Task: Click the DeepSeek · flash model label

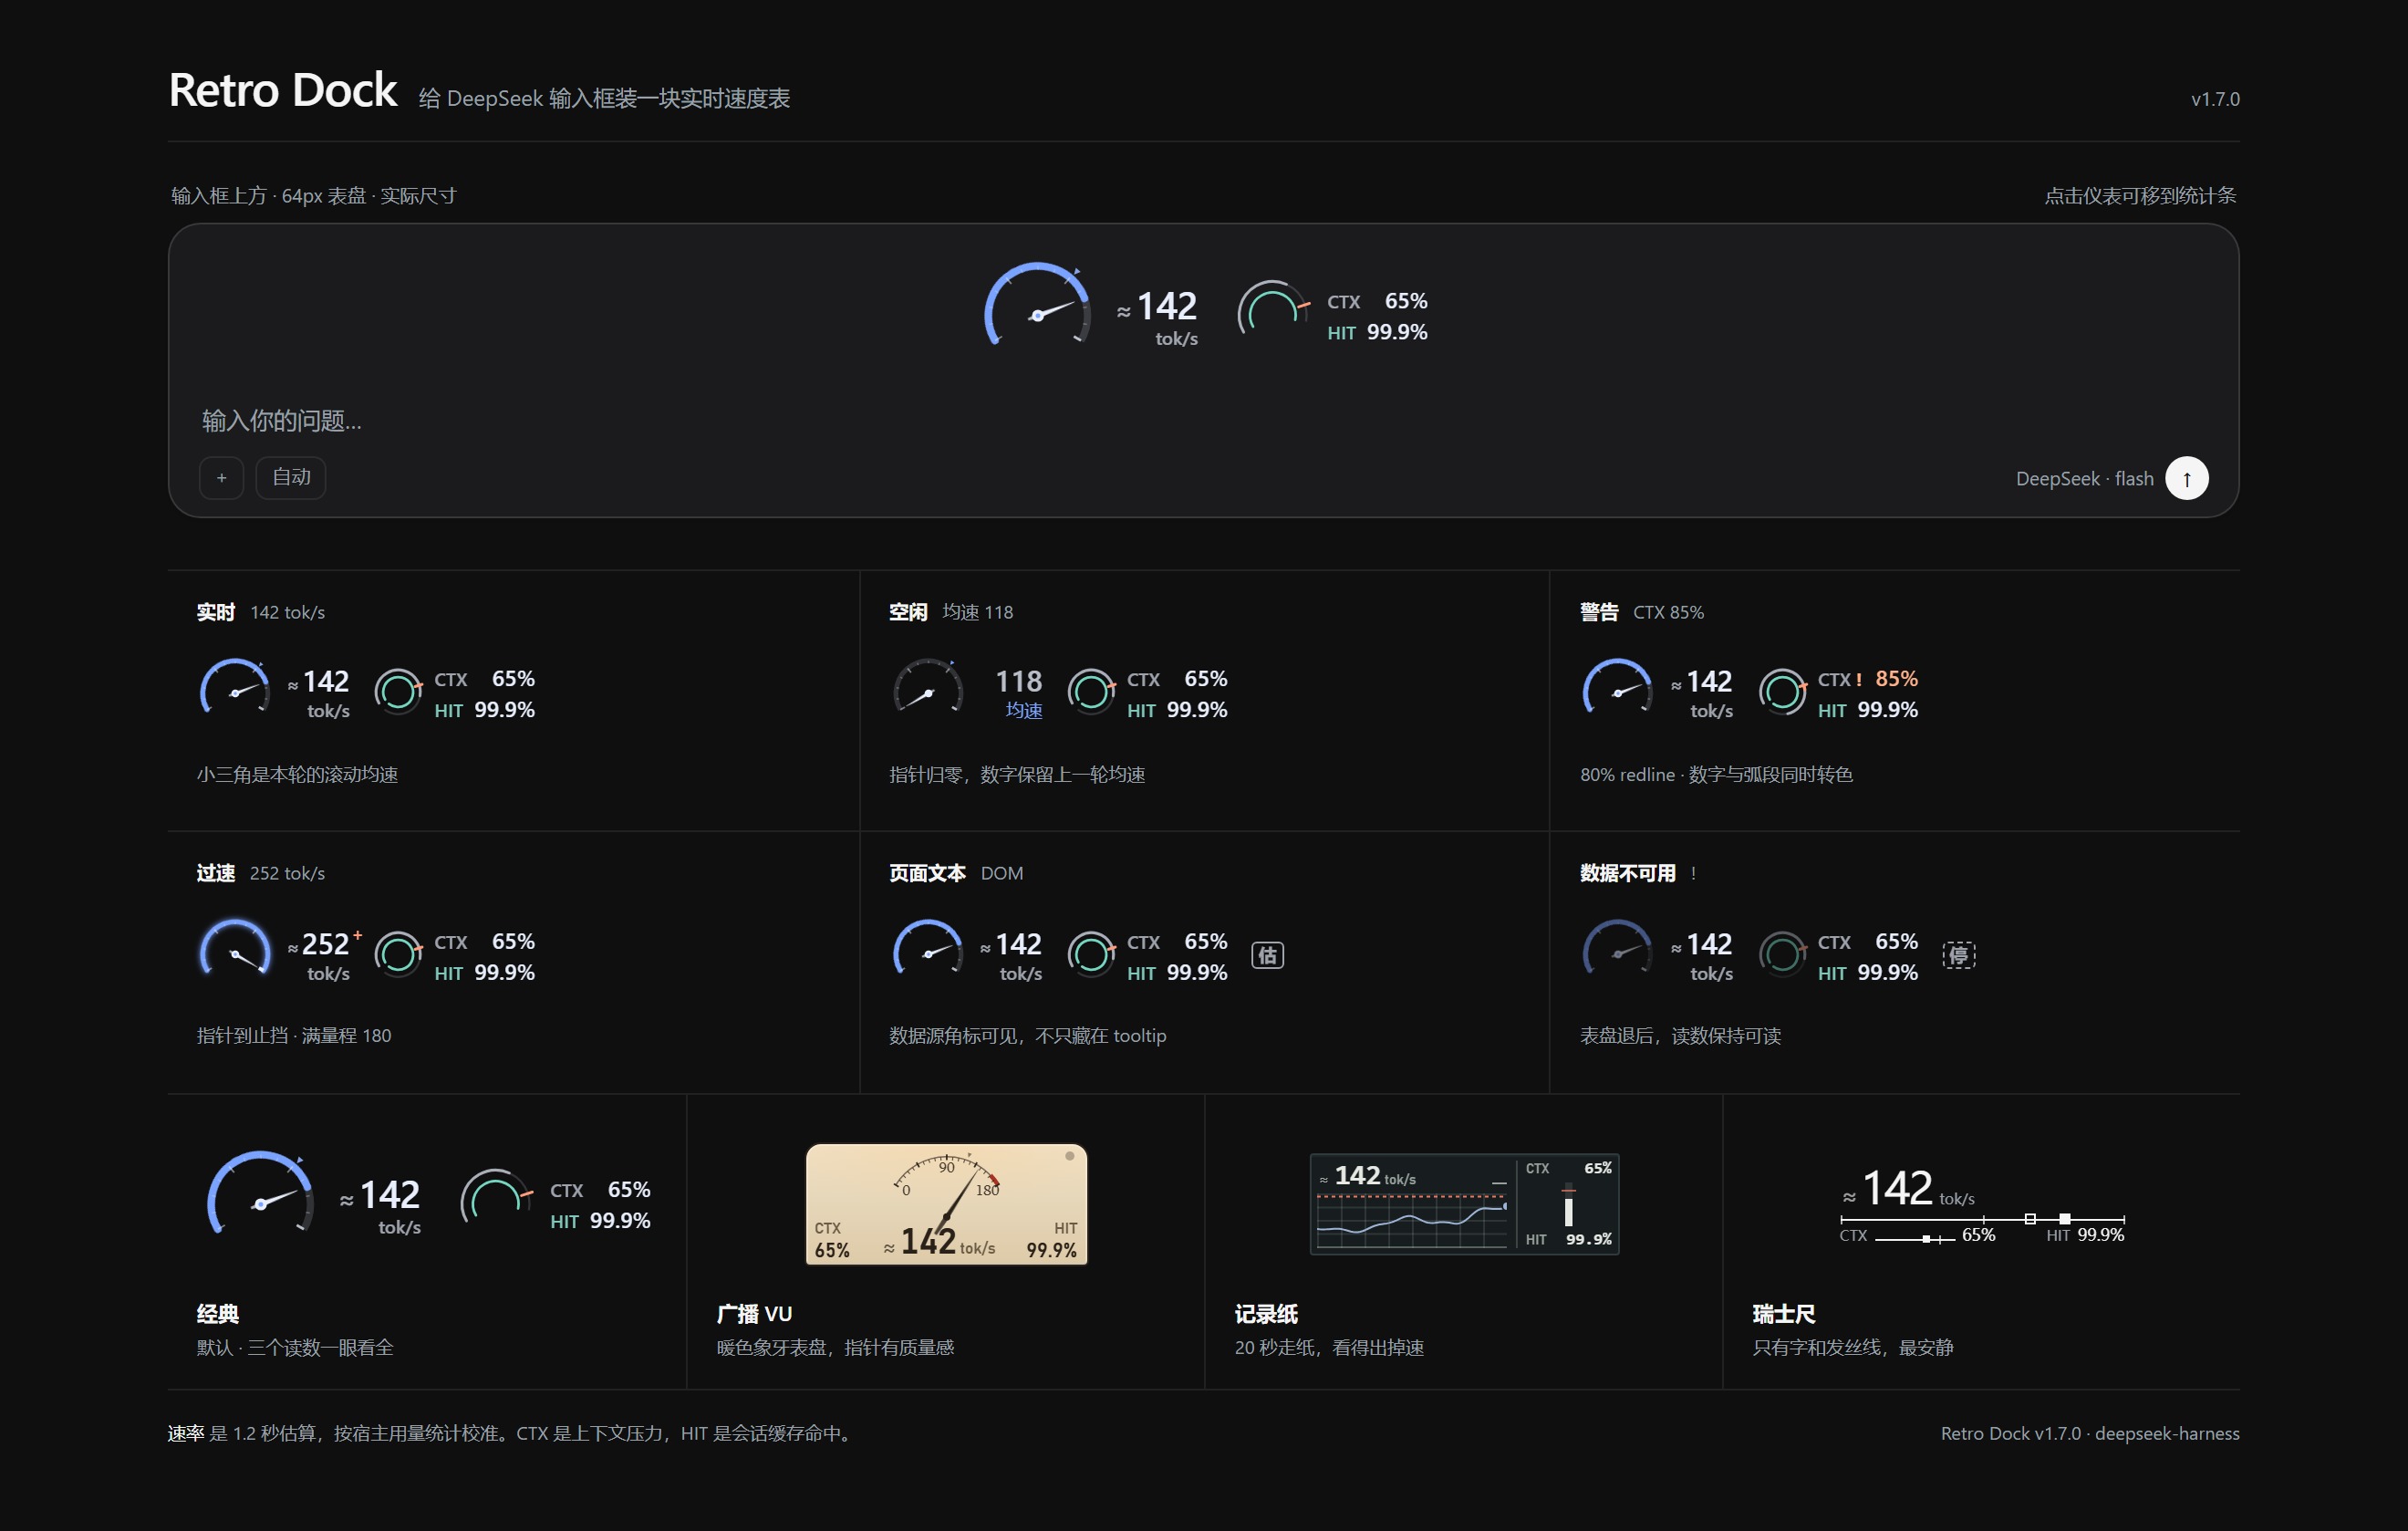Action: tap(2084, 478)
